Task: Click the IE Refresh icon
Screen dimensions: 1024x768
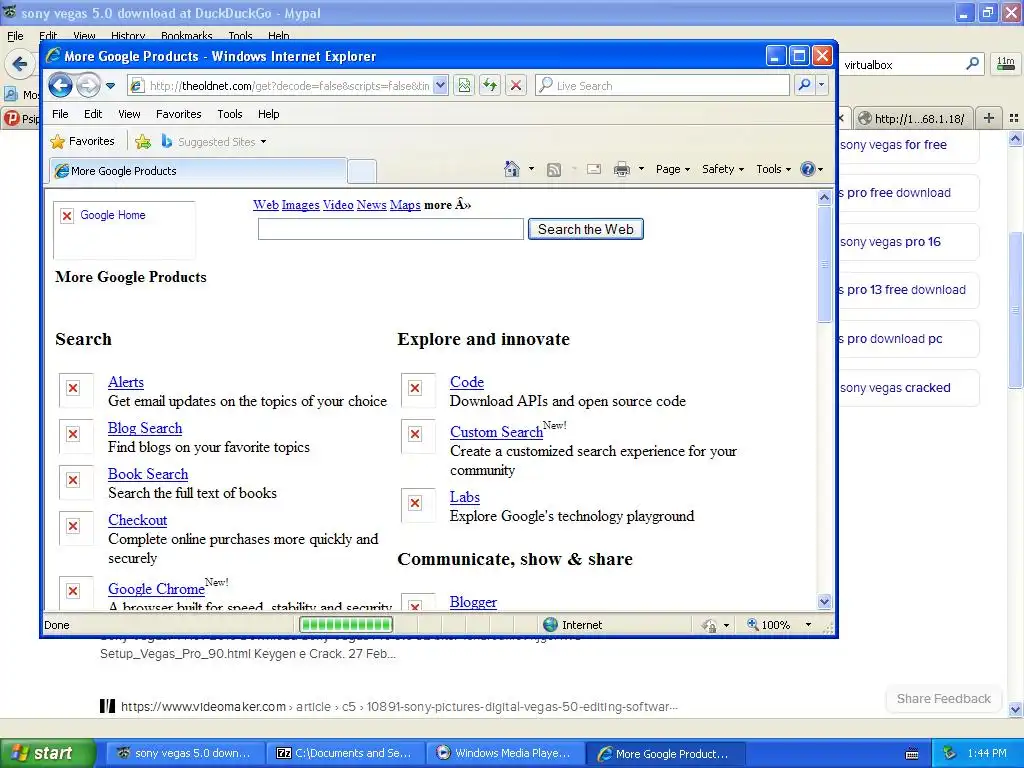Action: click(x=490, y=86)
